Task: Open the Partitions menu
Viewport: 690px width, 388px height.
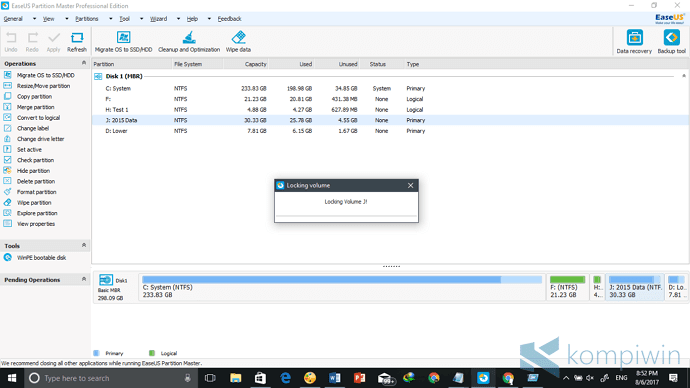Action: (87, 19)
